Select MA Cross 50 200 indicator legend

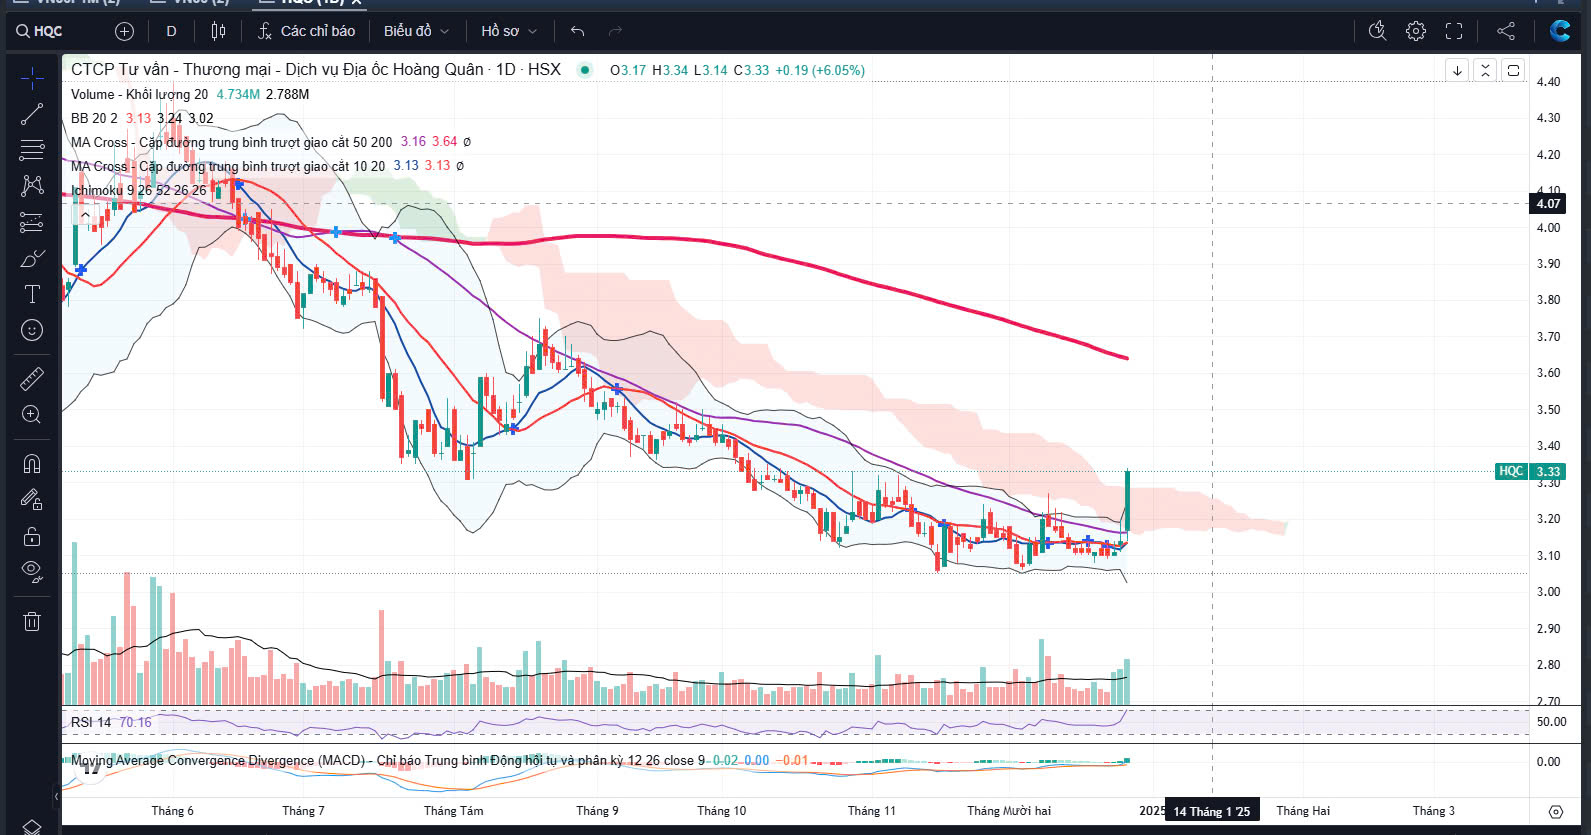[x=231, y=142]
